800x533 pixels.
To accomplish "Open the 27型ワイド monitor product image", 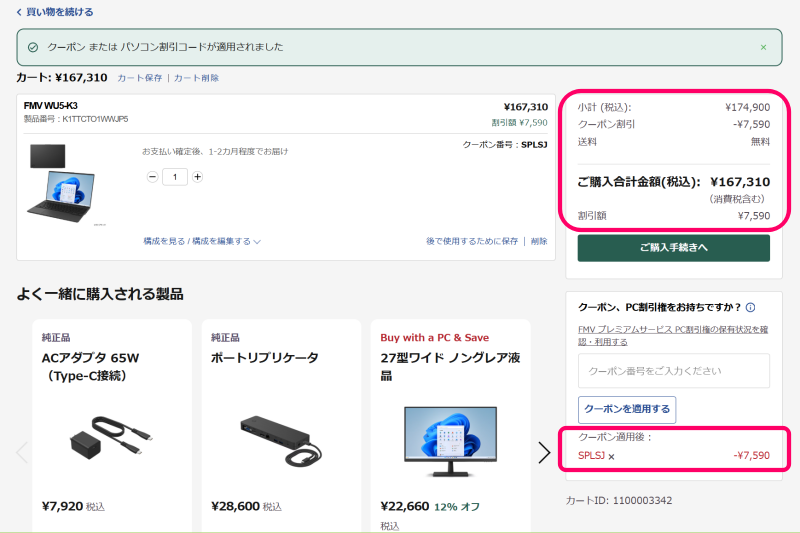I will click(x=451, y=441).
